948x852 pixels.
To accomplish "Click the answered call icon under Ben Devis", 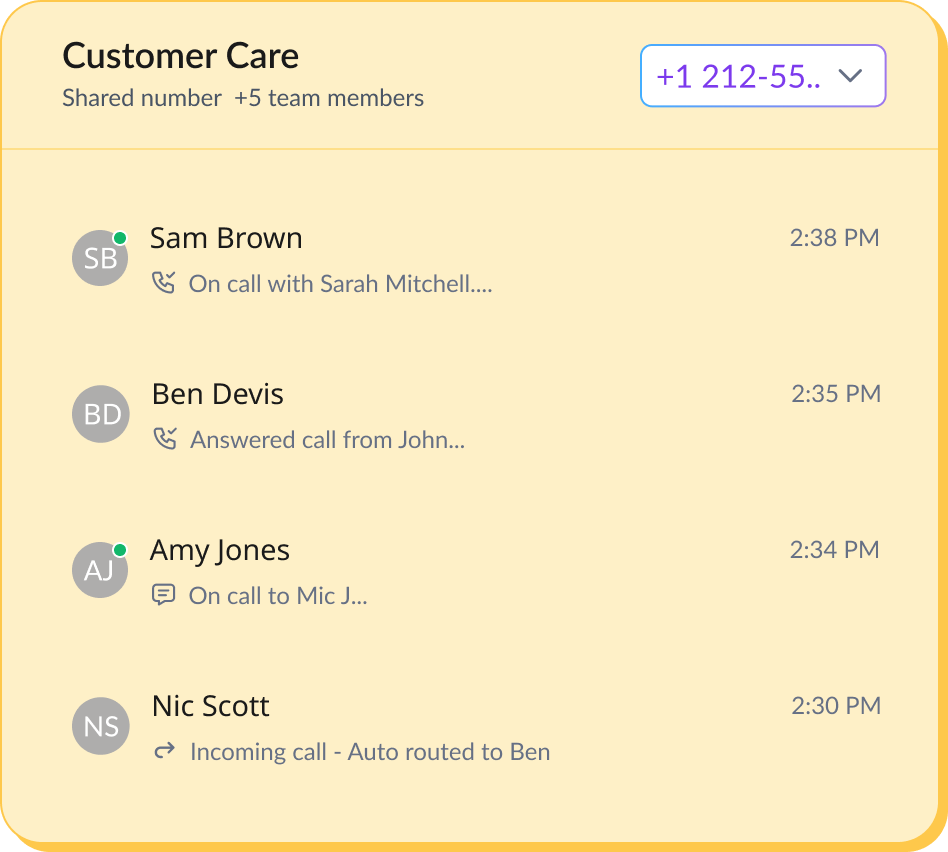I will point(165,439).
